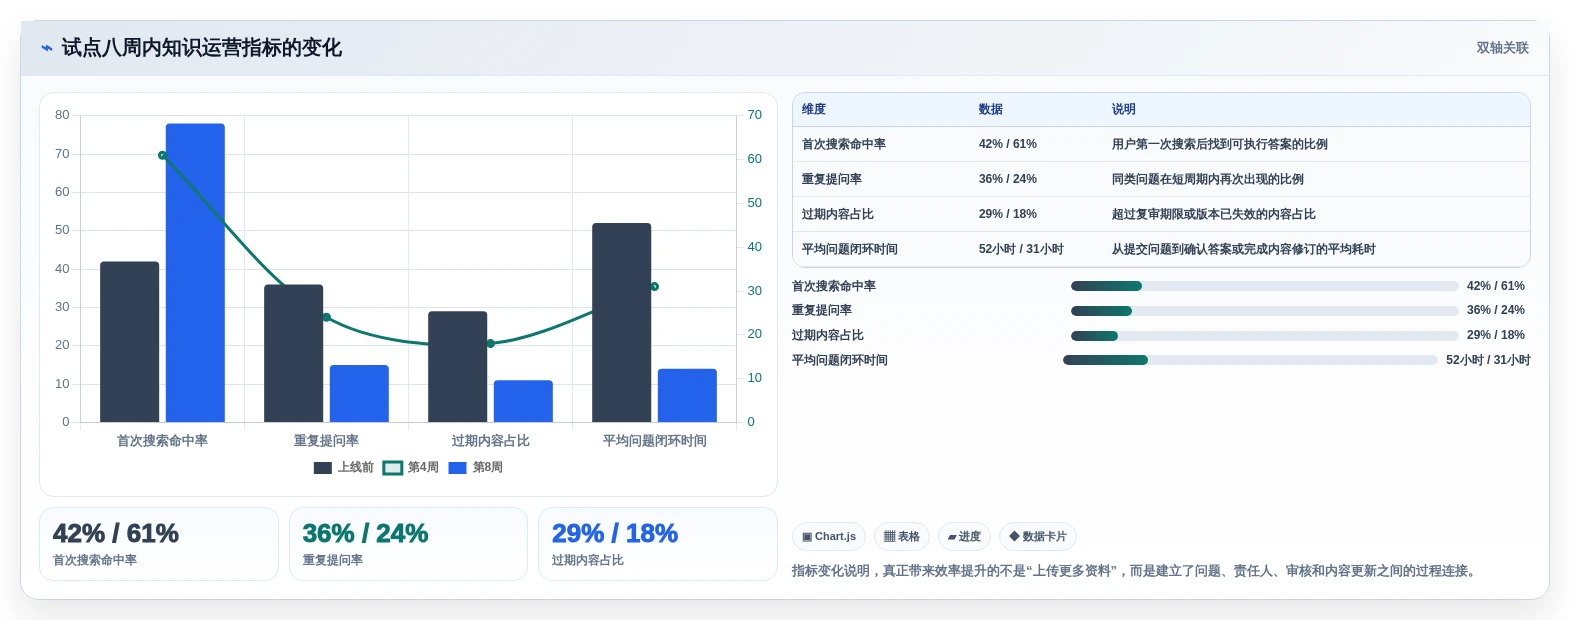Click table cell 42% / 61%
This screenshot has width=1570, height=620.
pos(1008,144)
